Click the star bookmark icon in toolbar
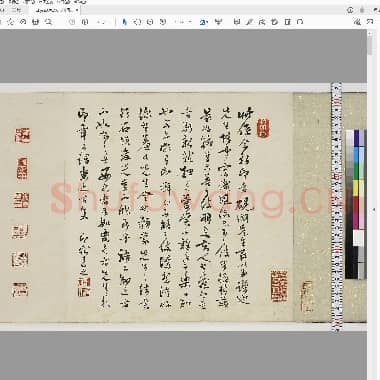The height and width of the screenshot is (380, 380). click(10, 22)
